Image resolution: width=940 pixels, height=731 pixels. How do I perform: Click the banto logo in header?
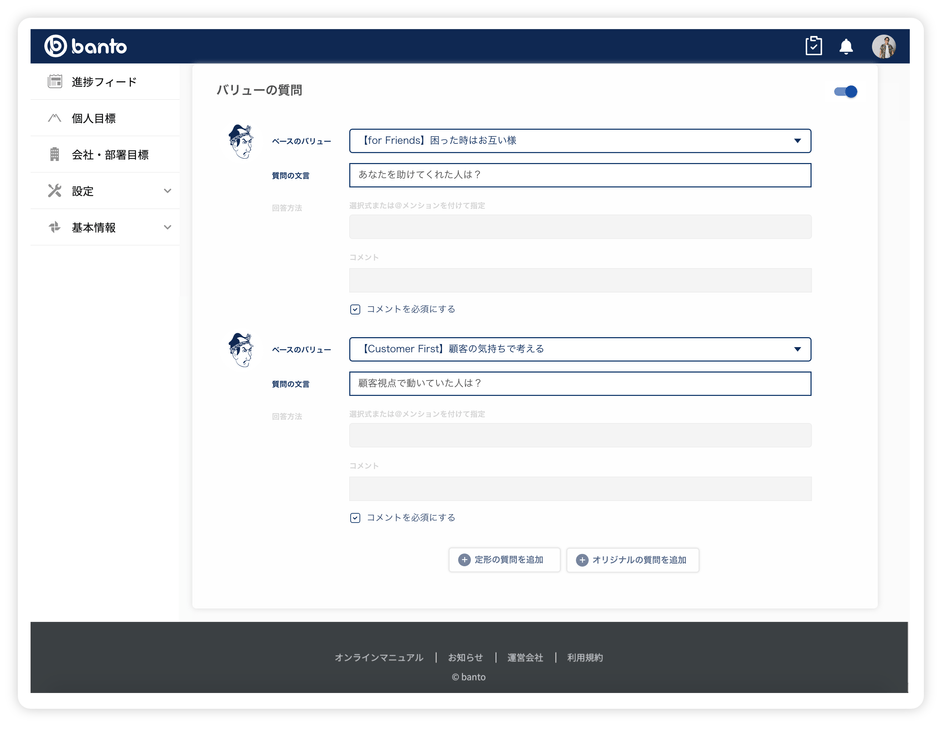point(86,46)
